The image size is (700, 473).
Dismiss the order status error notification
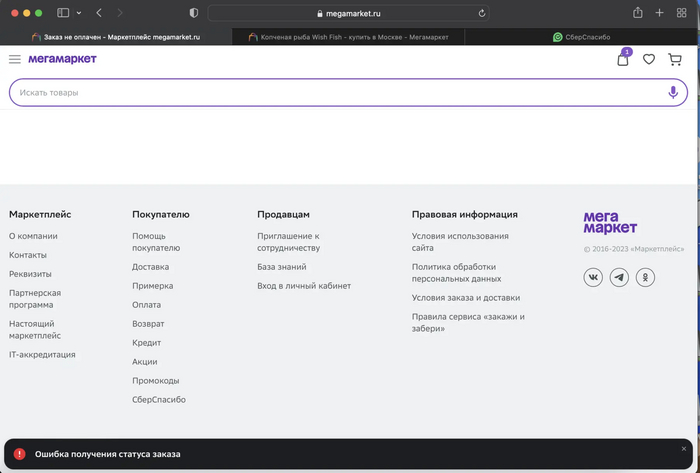coord(684,449)
